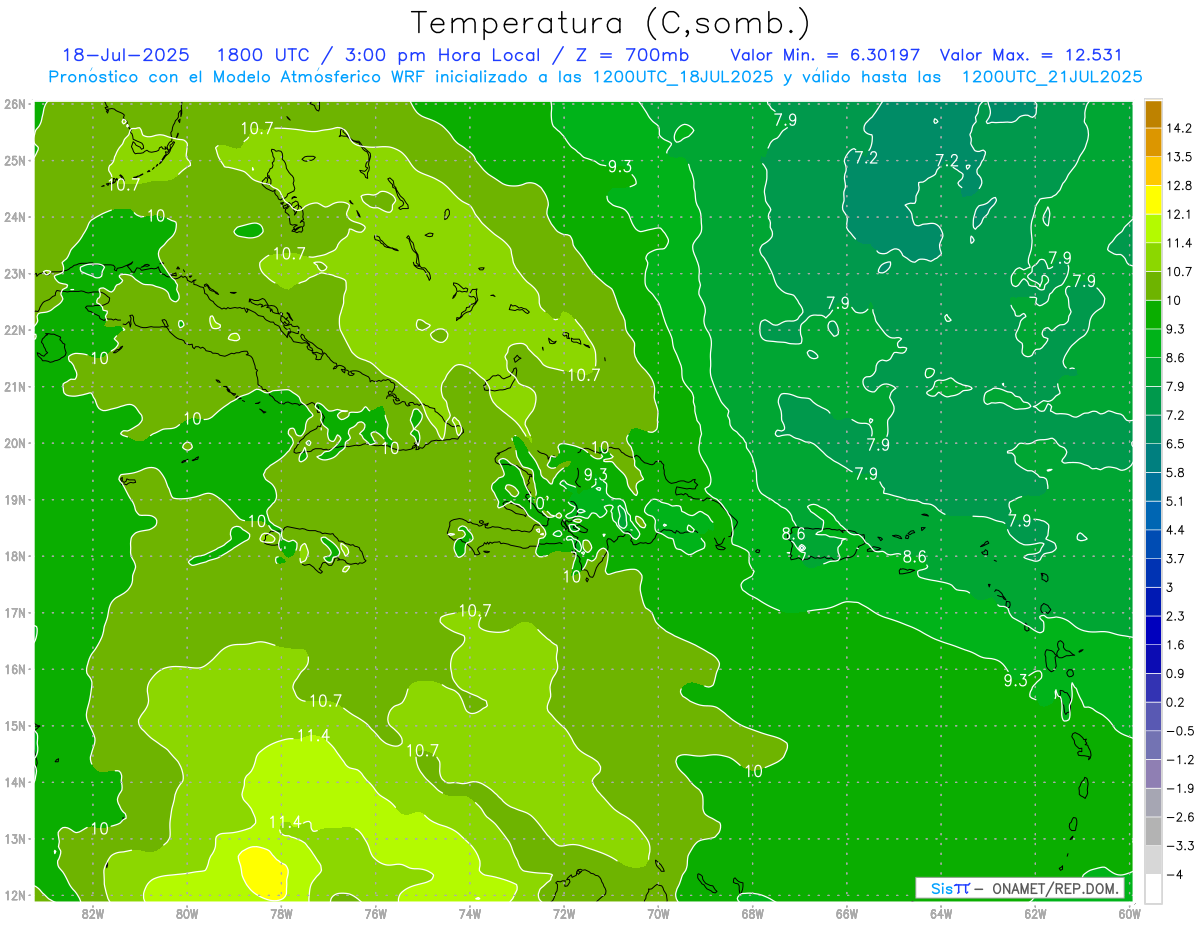1200x927 pixels.
Task: Click the 24N latitude axis label
Action: [14, 216]
